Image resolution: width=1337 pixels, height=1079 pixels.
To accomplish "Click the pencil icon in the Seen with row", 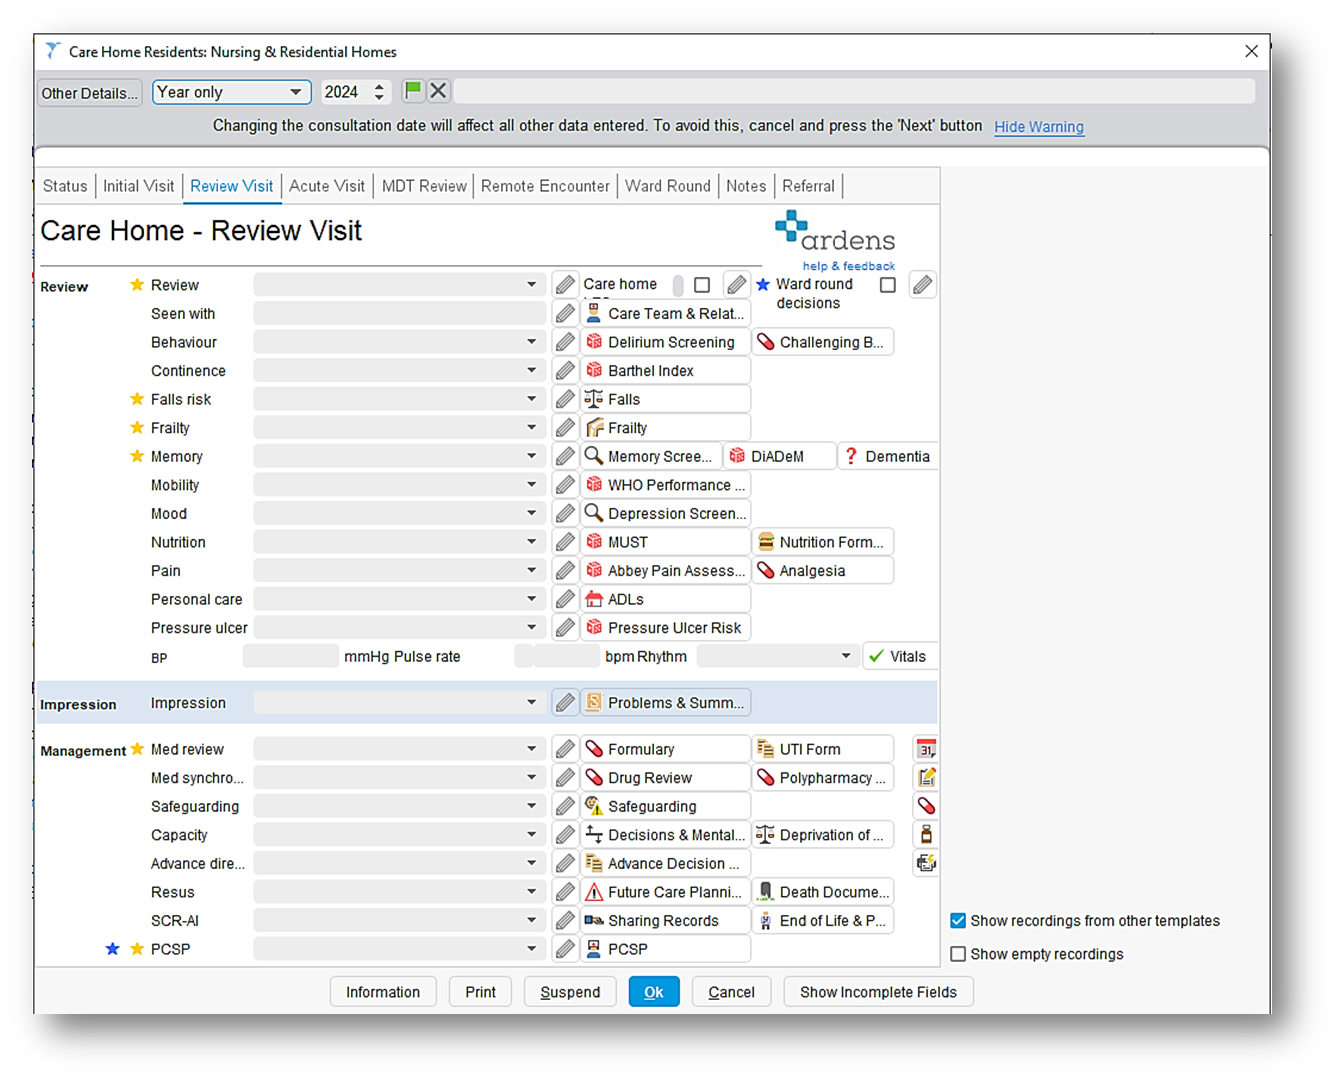I will coord(565,314).
